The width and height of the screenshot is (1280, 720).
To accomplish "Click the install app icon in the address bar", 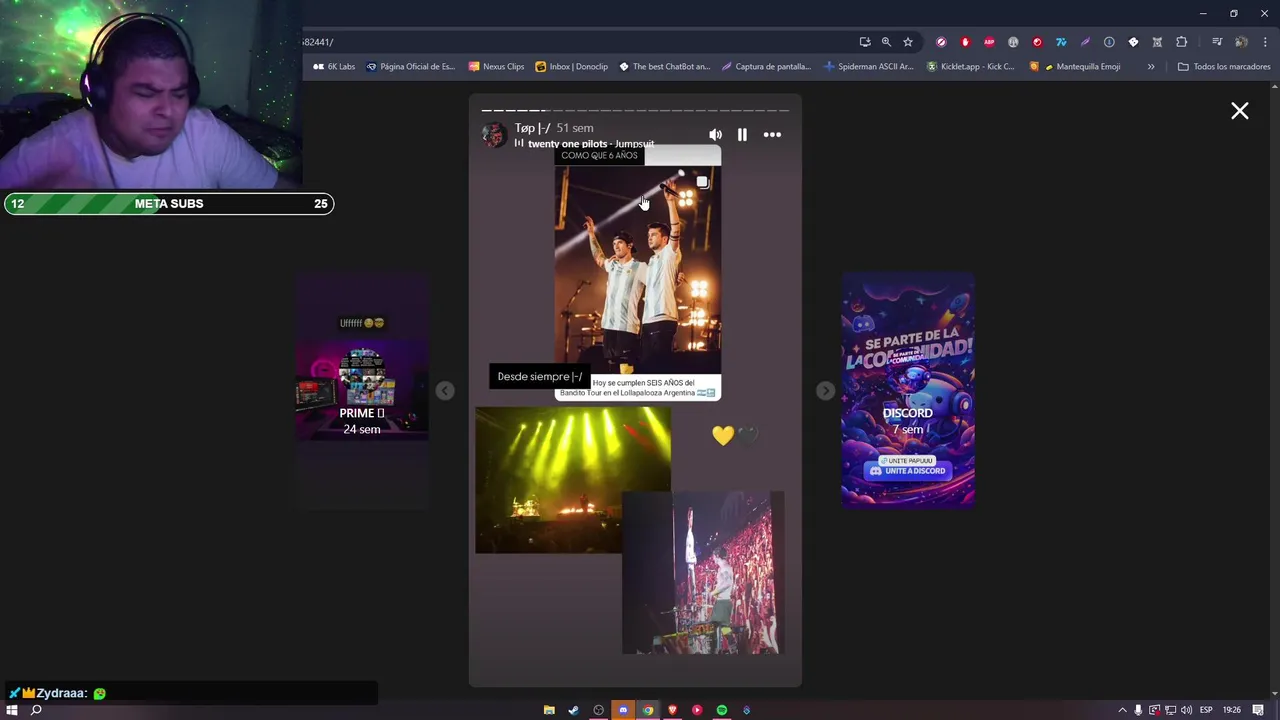I will (x=865, y=42).
